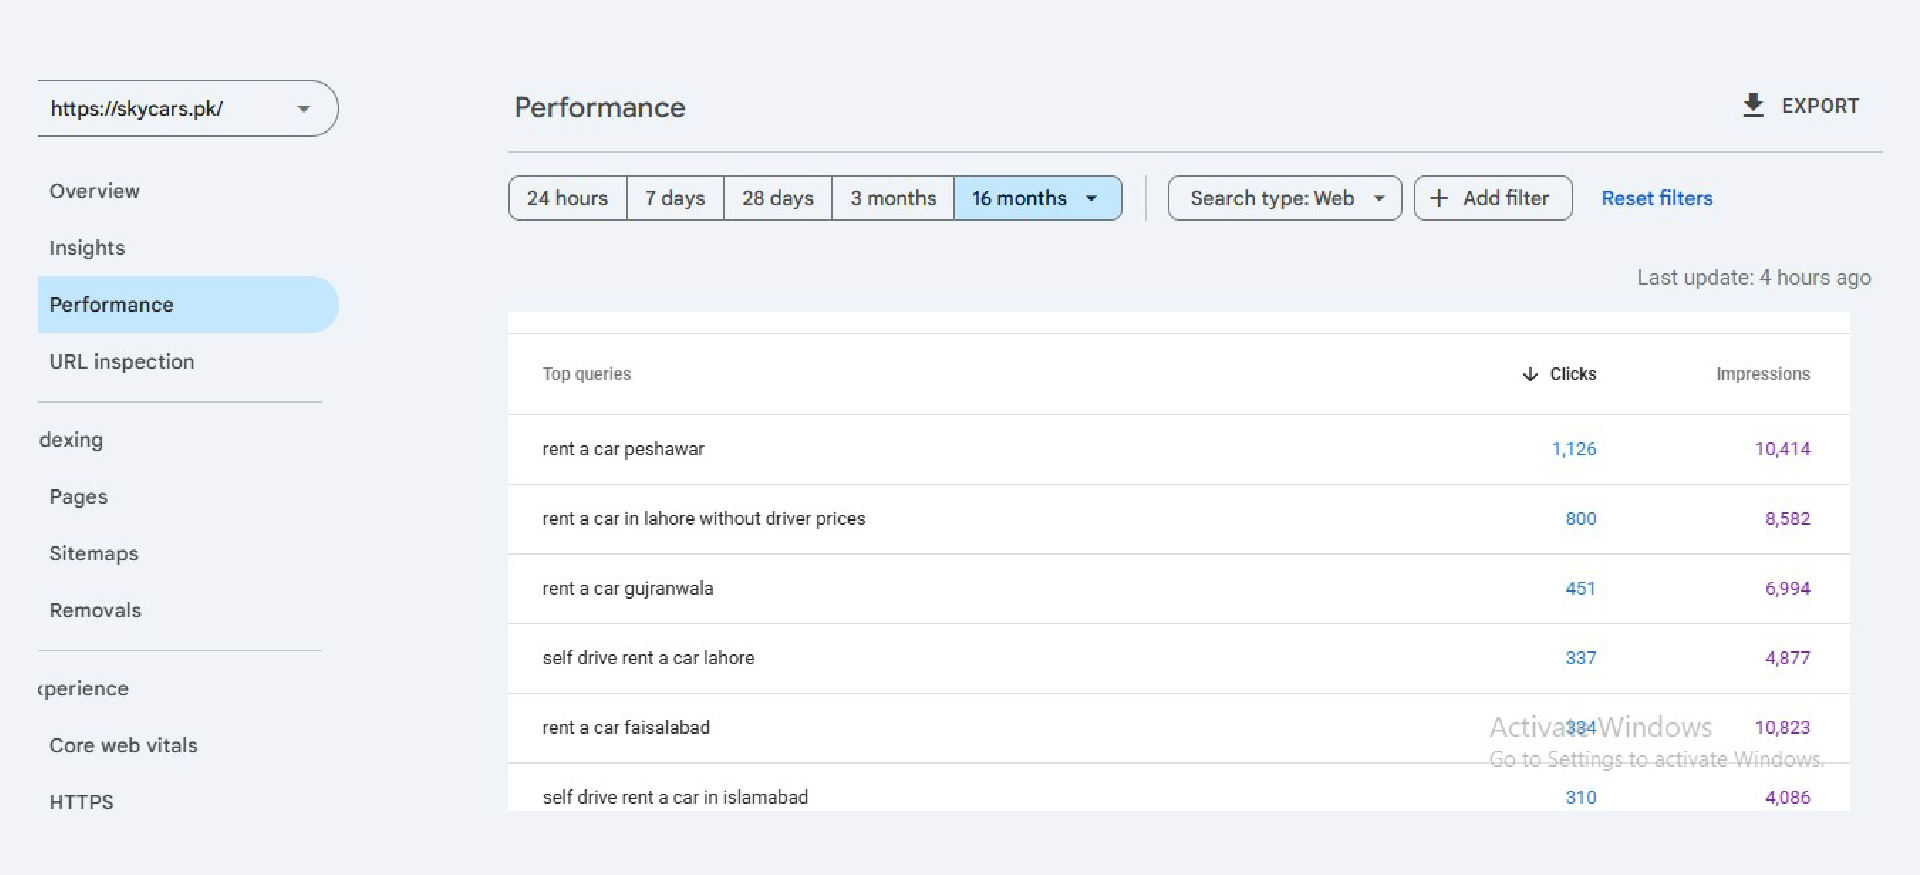The height and width of the screenshot is (875, 1920).
Task: Open Core web vitals report
Action: (124, 745)
